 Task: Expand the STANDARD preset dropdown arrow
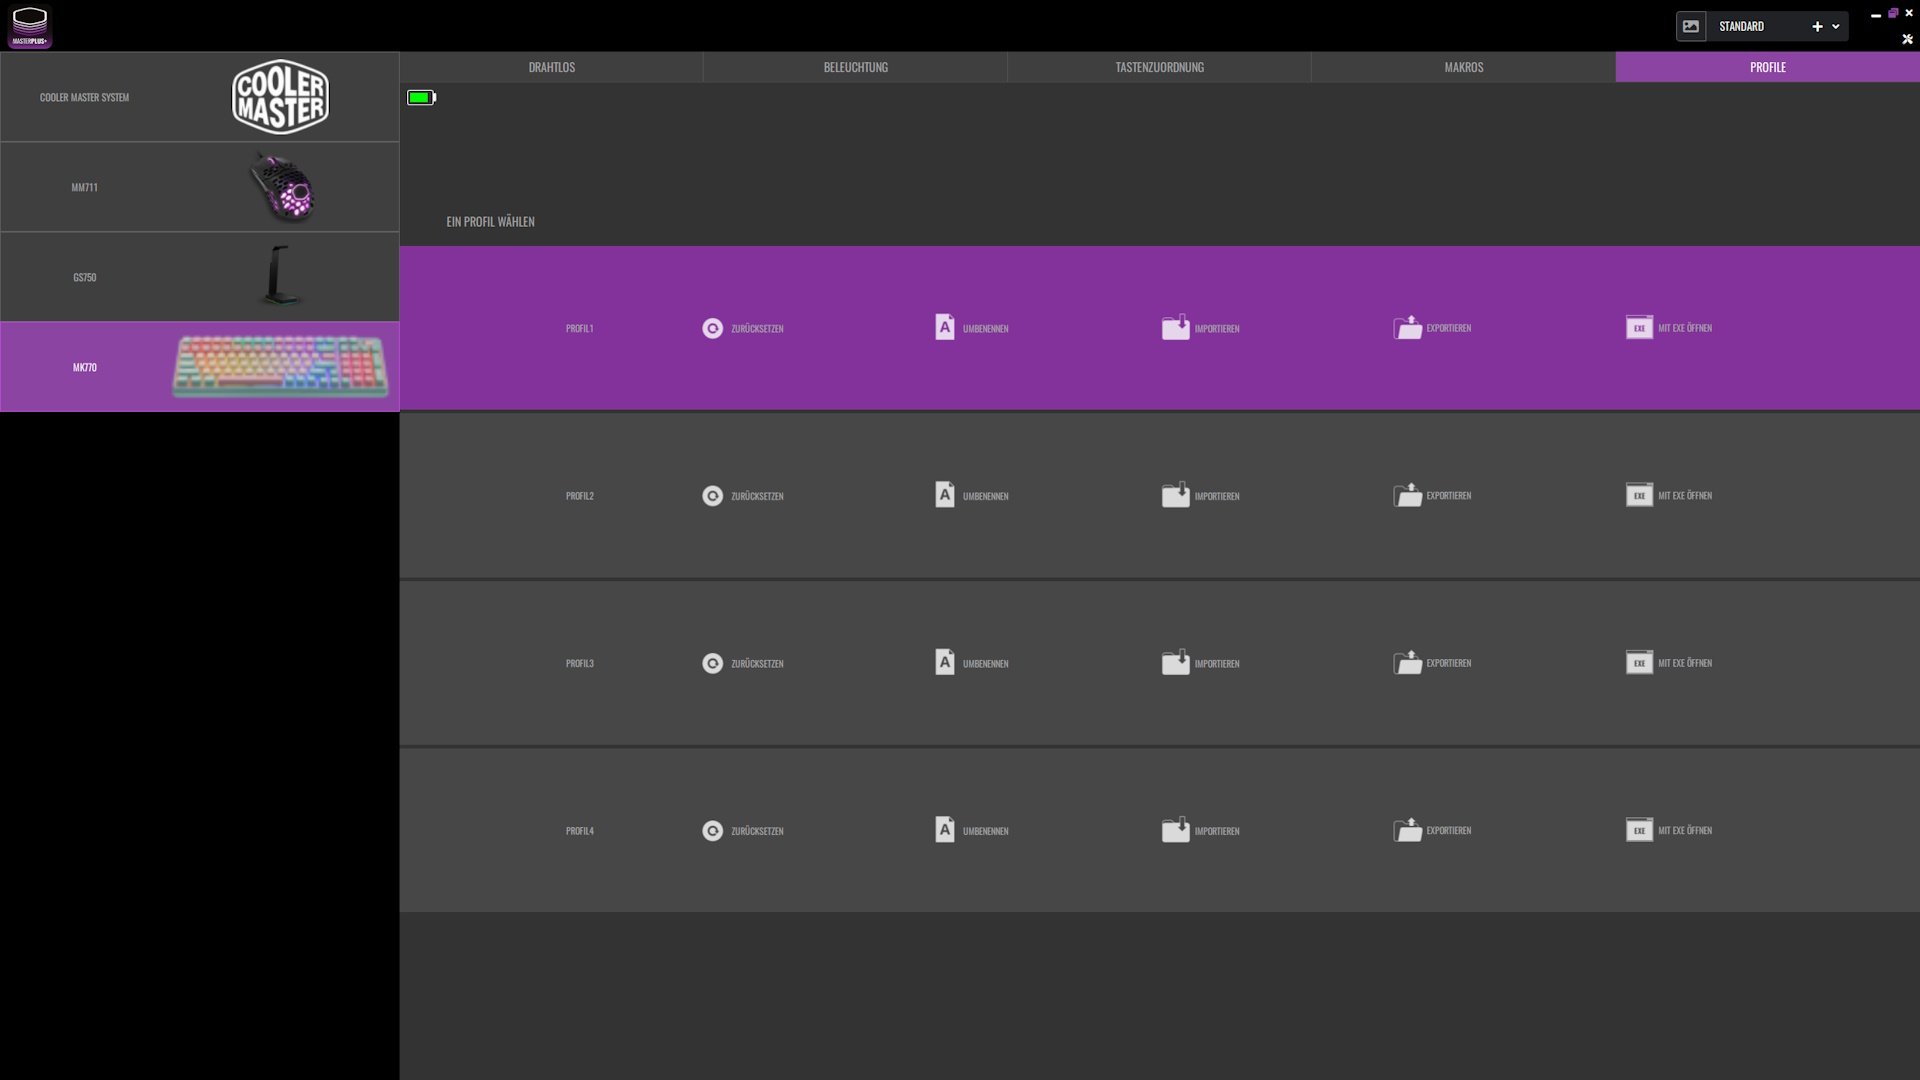tap(1836, 27)
